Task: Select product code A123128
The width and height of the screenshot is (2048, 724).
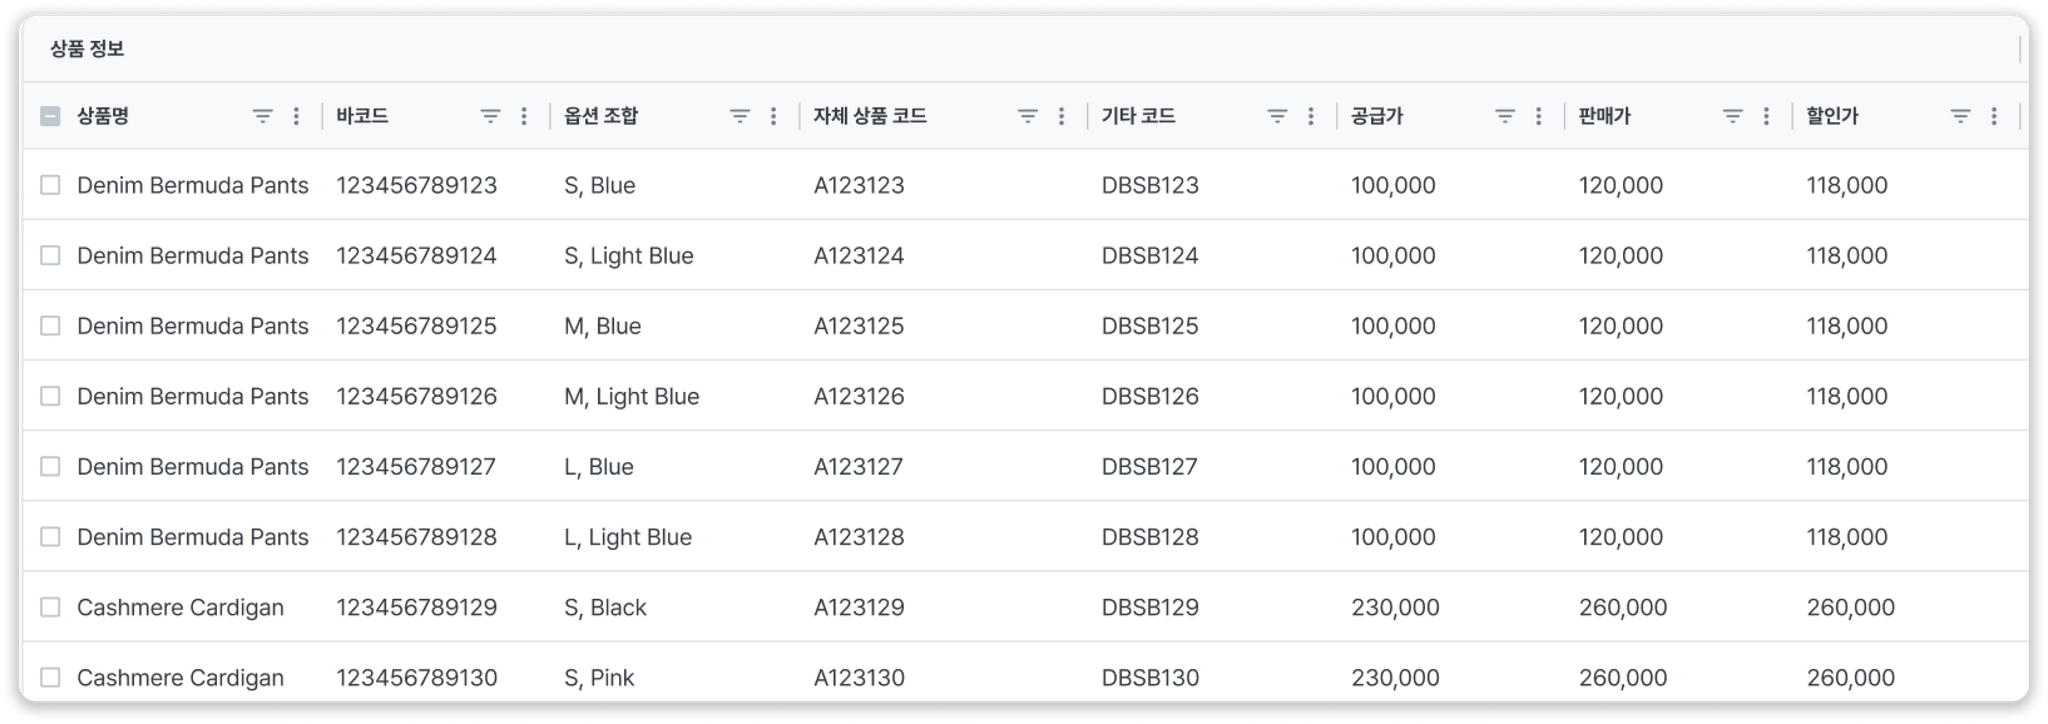Action: click(858, 537)
